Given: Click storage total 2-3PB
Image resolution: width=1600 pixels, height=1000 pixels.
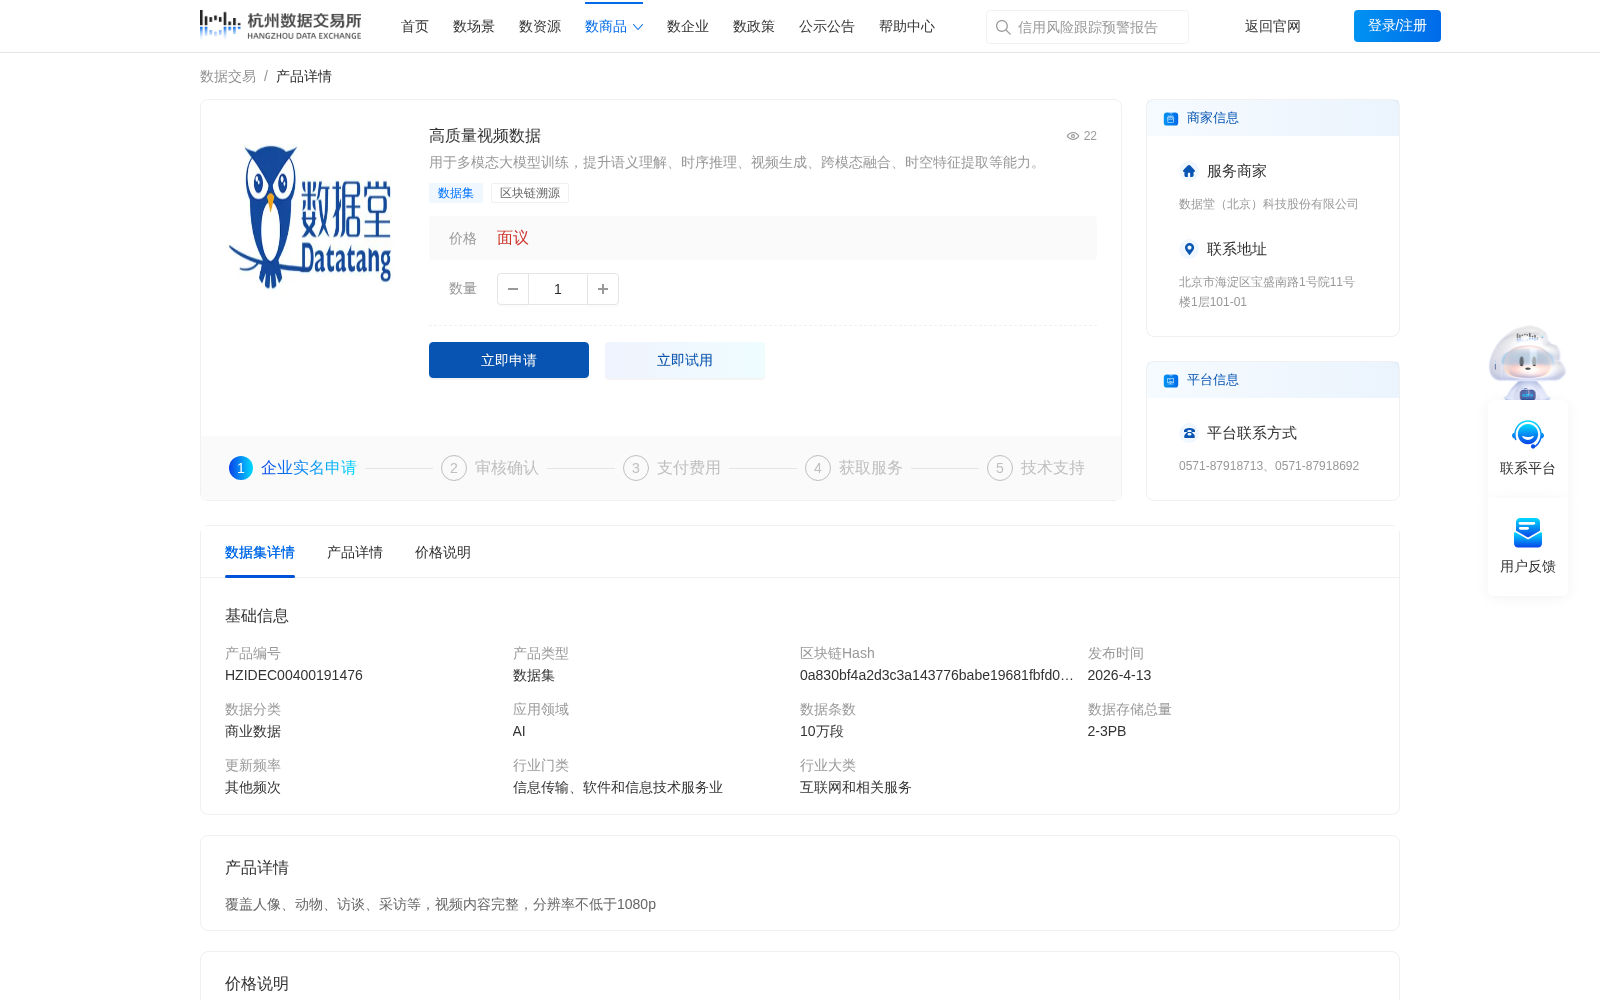Looking at the screenshot, I should click(x=1107, y=731).
